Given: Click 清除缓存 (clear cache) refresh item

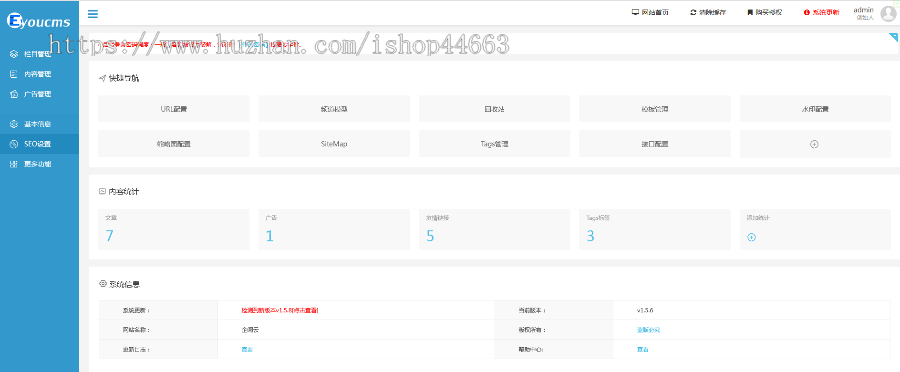Looking at the screenshot, I should (707, 12).
